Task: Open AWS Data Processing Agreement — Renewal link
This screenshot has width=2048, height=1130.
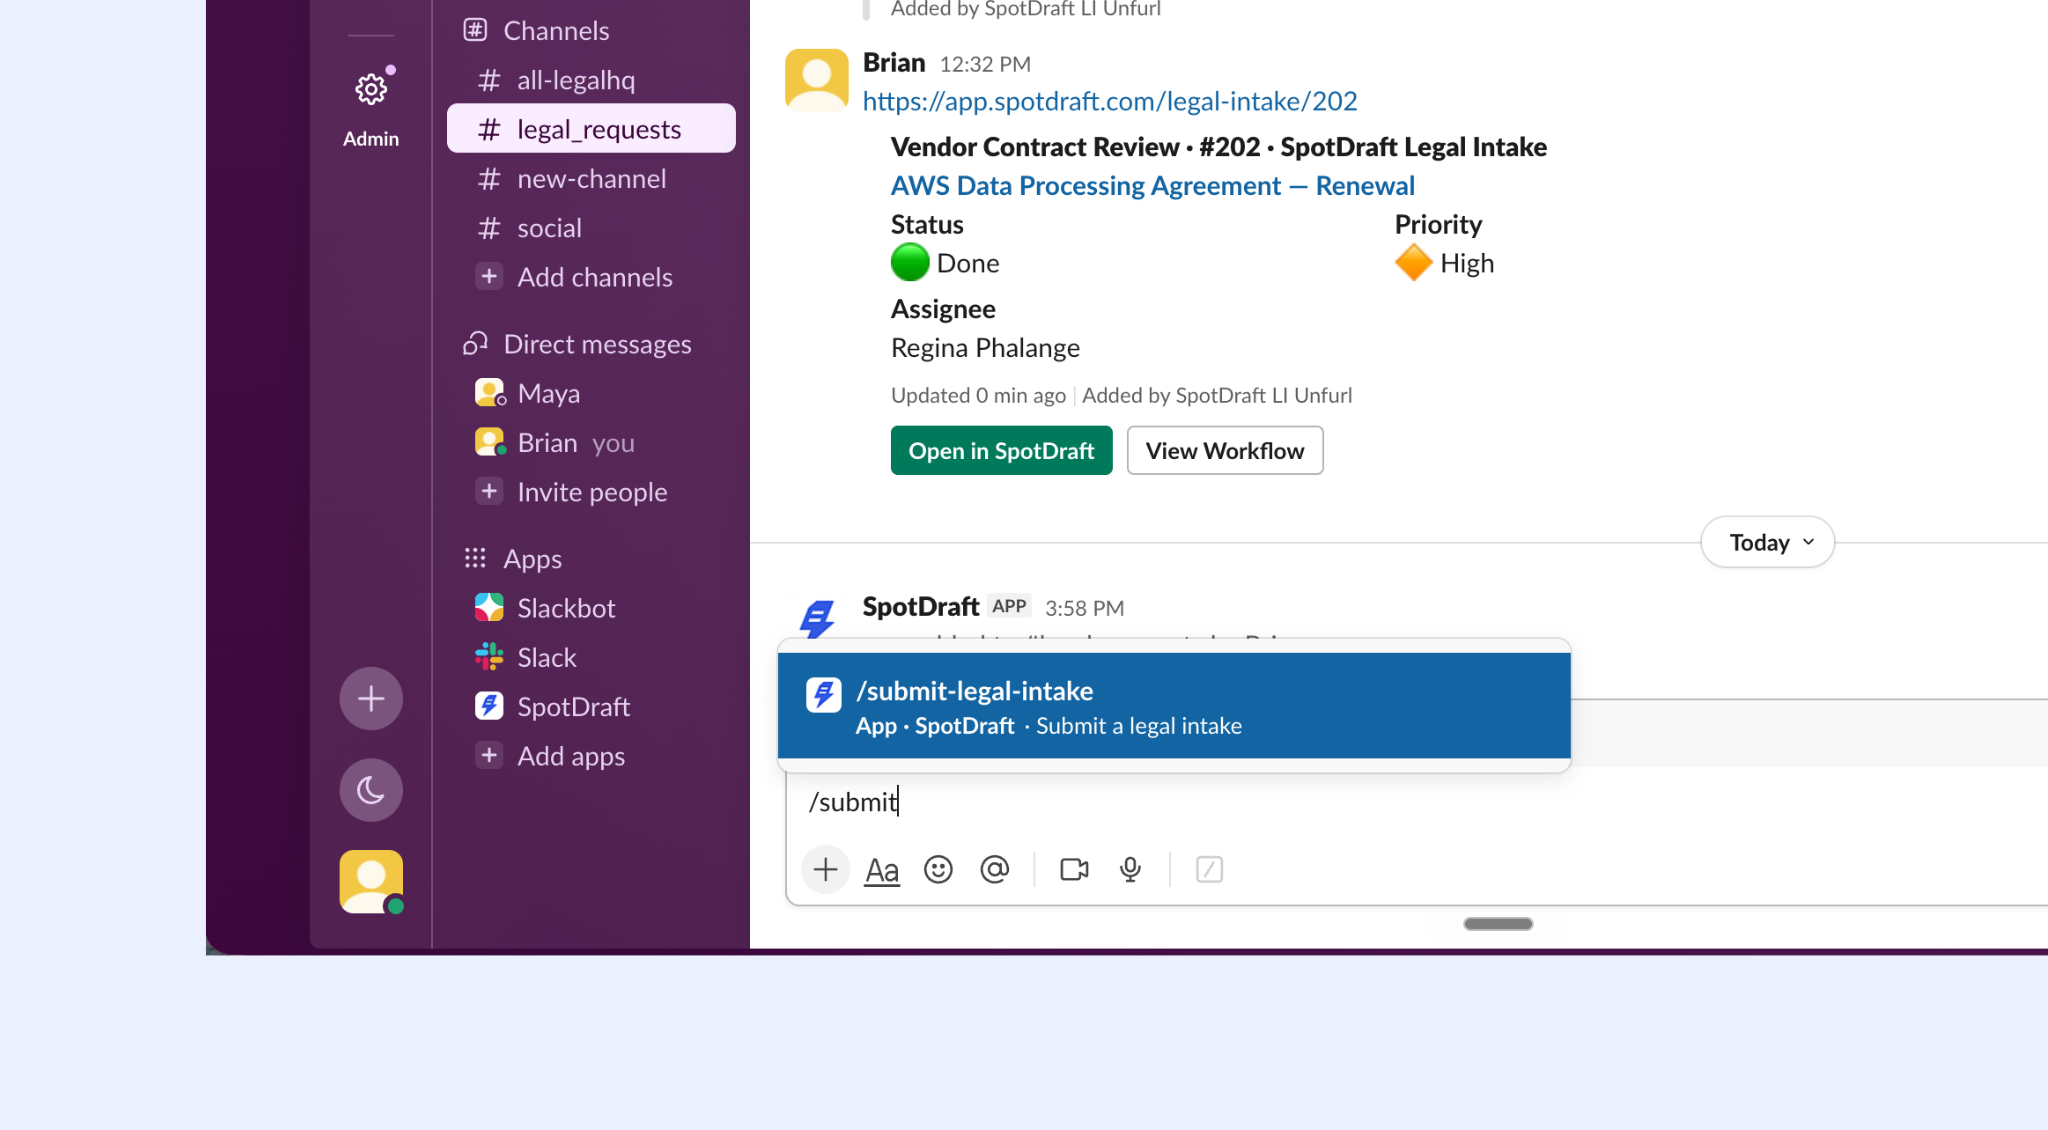Action: (x=1152, y=186)
